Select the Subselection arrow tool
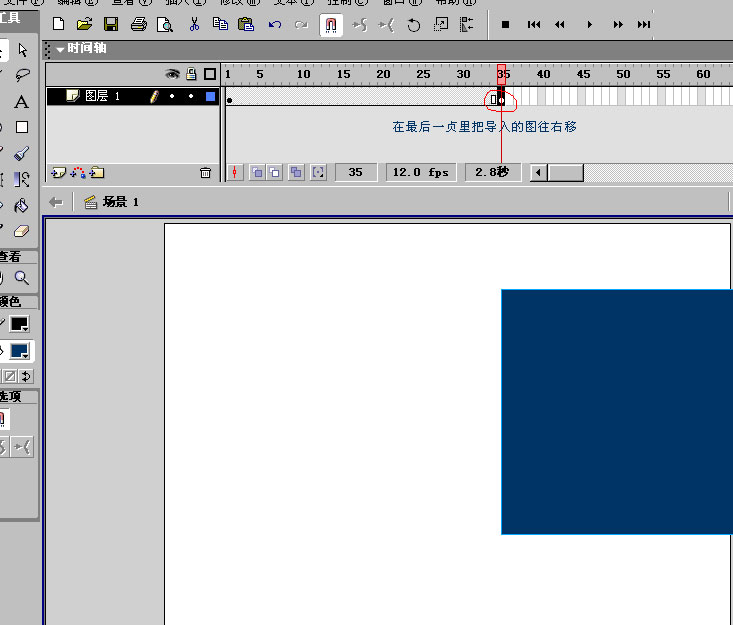Screen dimensions: 733x625 pyautogui.click(x=22, y=49)
